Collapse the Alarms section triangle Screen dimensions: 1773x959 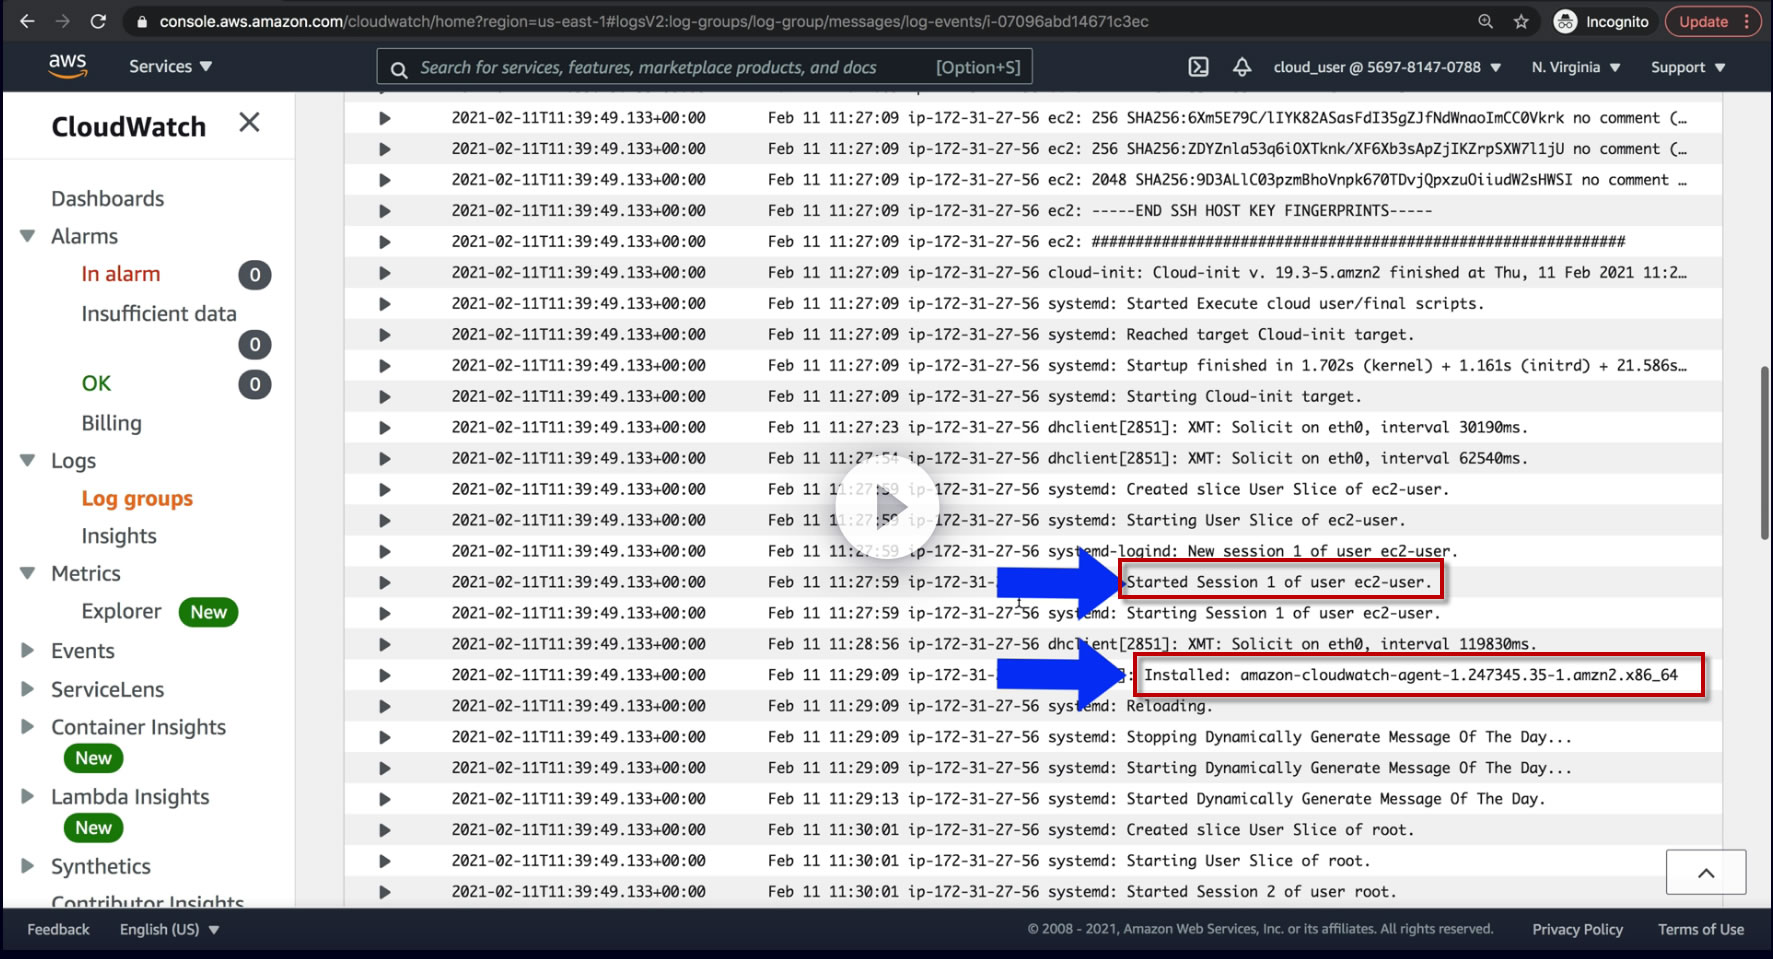click(28, 236)
